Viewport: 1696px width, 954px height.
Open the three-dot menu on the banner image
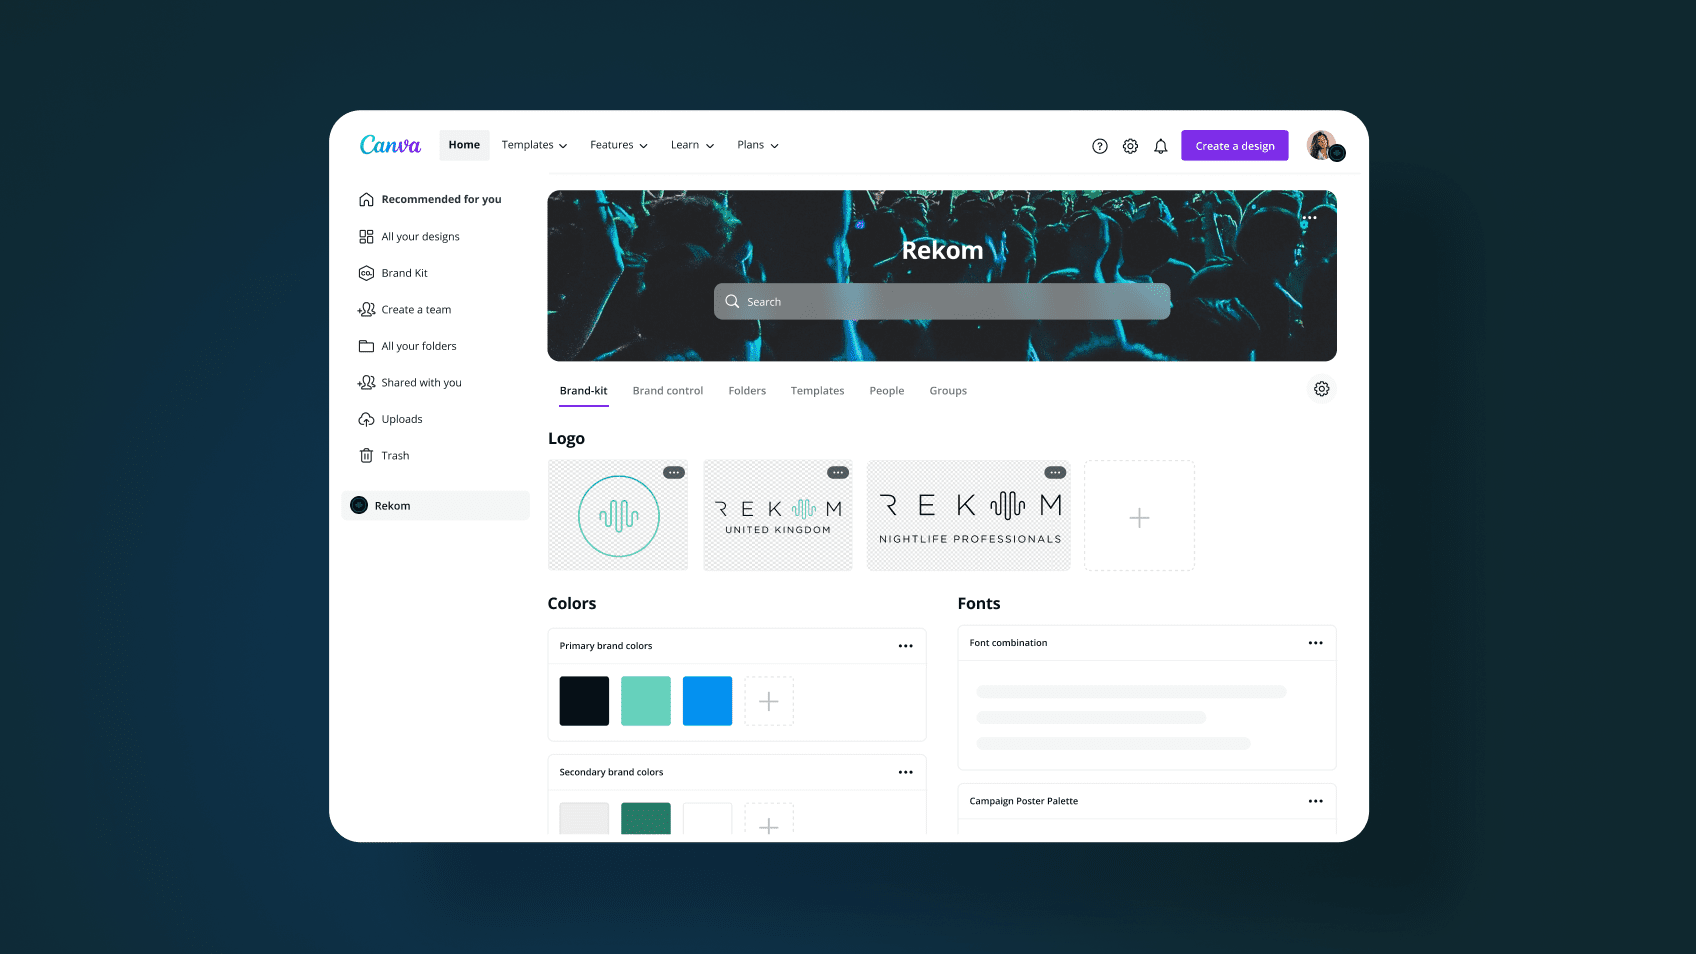click(1309, 218)
